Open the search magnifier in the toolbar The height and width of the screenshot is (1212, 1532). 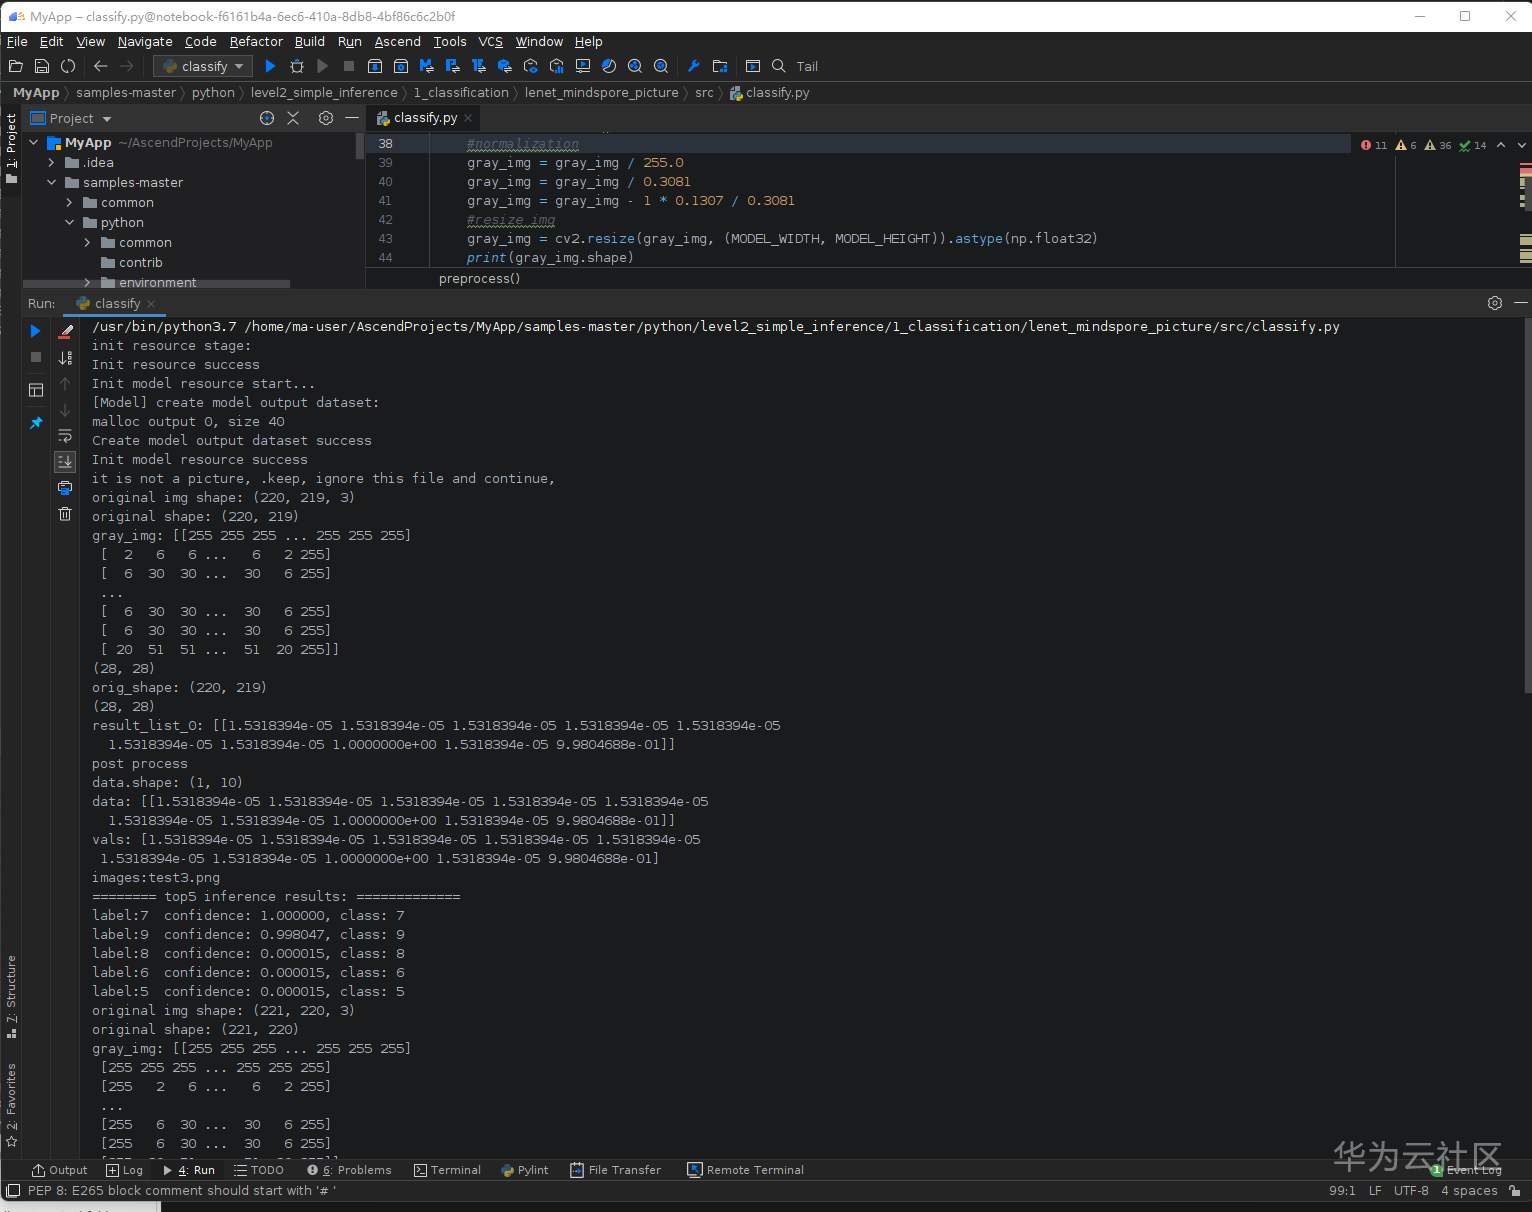779,66
